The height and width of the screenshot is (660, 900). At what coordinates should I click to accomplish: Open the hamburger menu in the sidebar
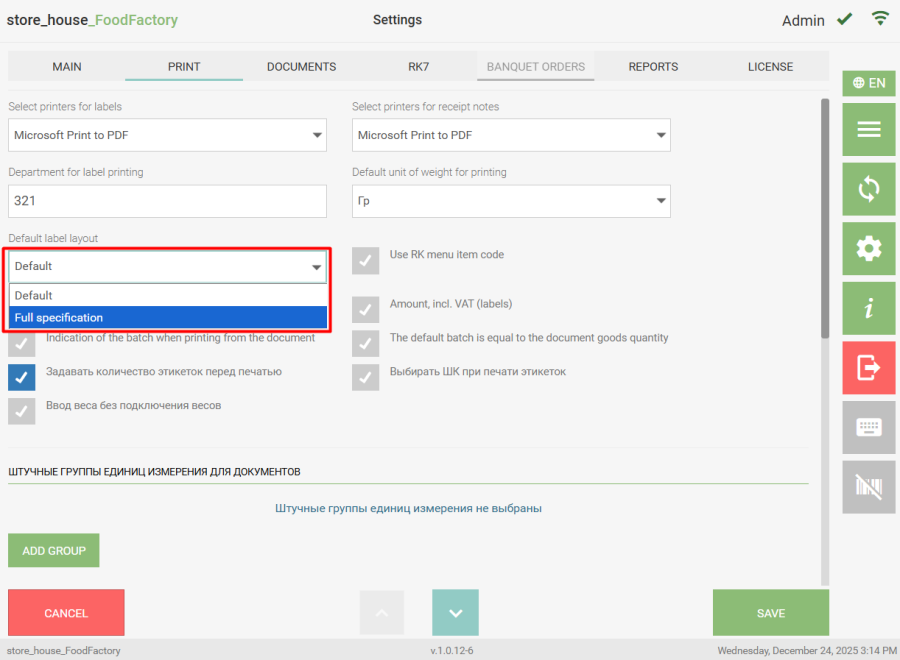pyautogui.click(x=868, y=130)
